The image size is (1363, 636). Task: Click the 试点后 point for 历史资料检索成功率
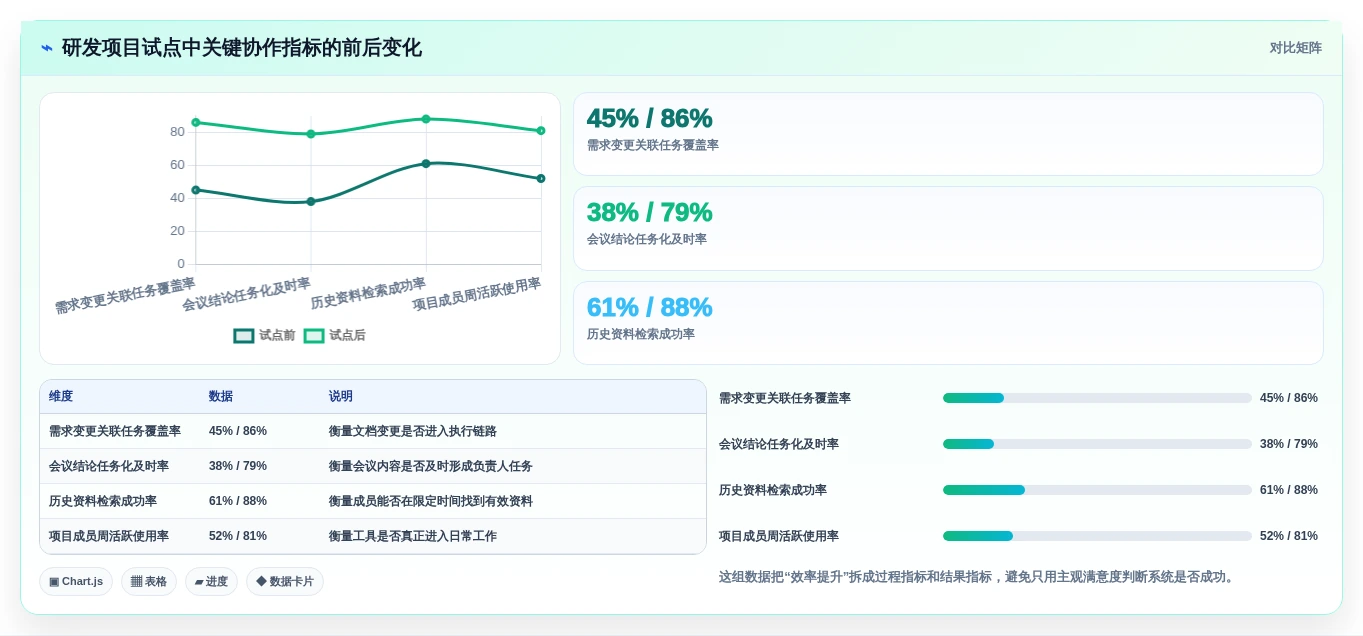(x=426, y=119)
